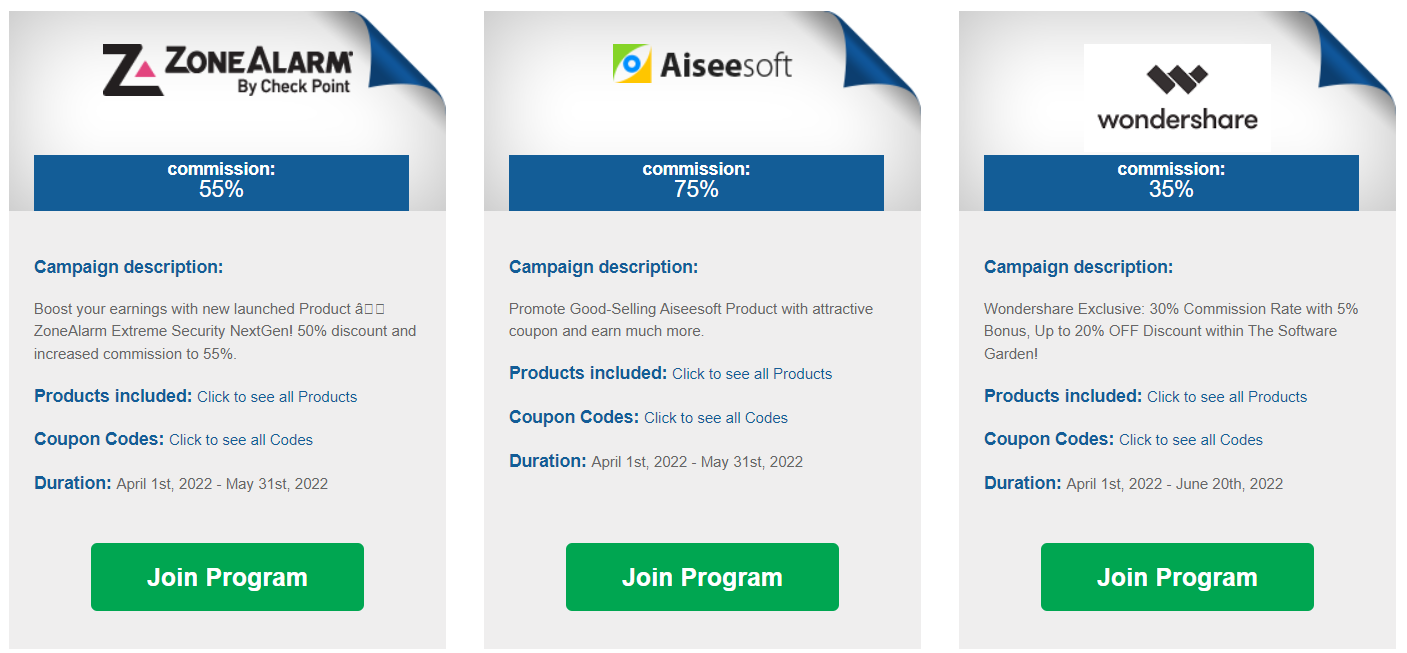Open Aiseesoft 'Click to see all Codes' link
The width and height of the screenshot is (1407, 653).
[x=716, y=418]
